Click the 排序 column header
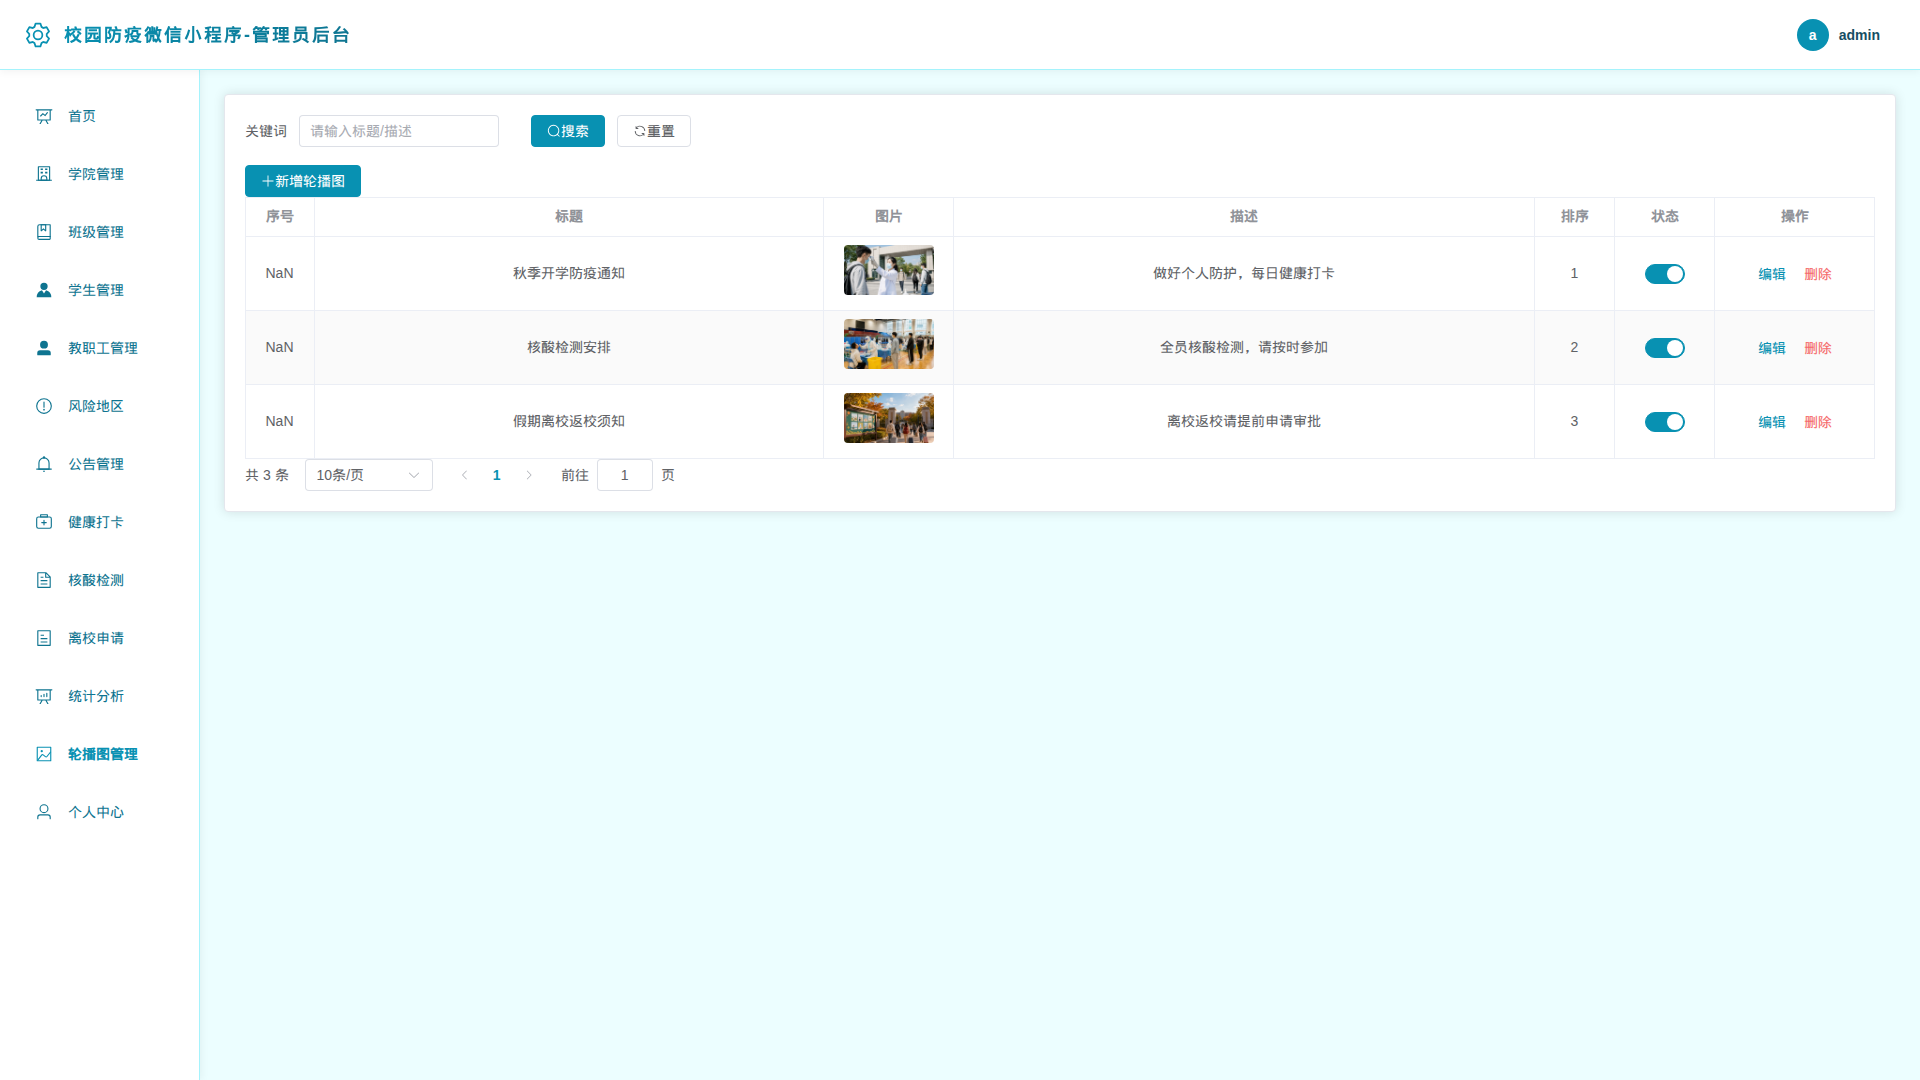1920x1080 pixels. (x=1574, y=216)
